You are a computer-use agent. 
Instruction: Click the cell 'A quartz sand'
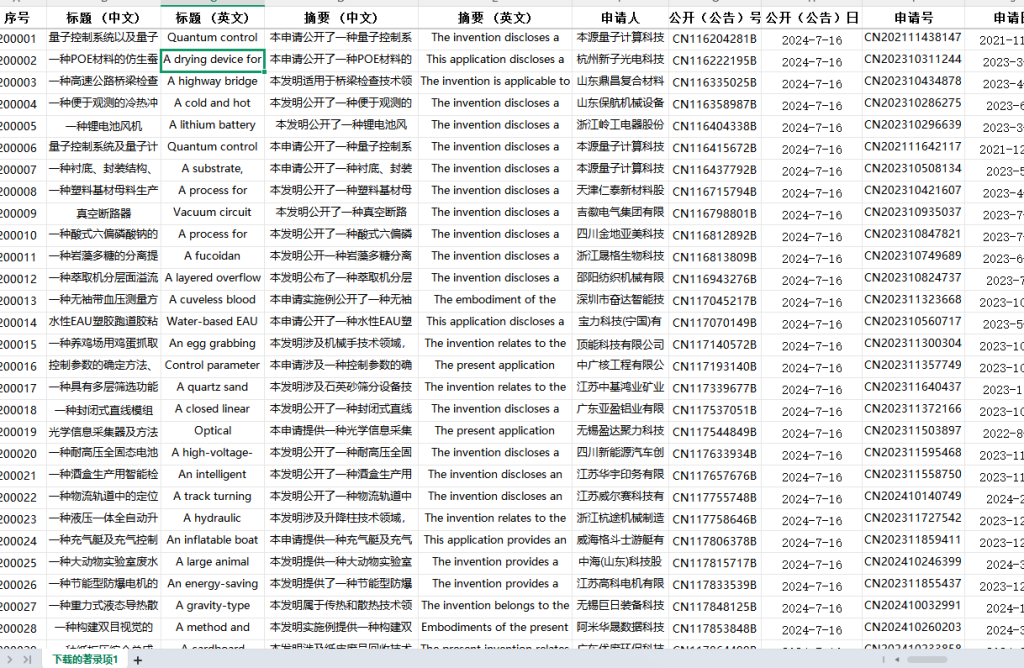(x=212, y=387)
